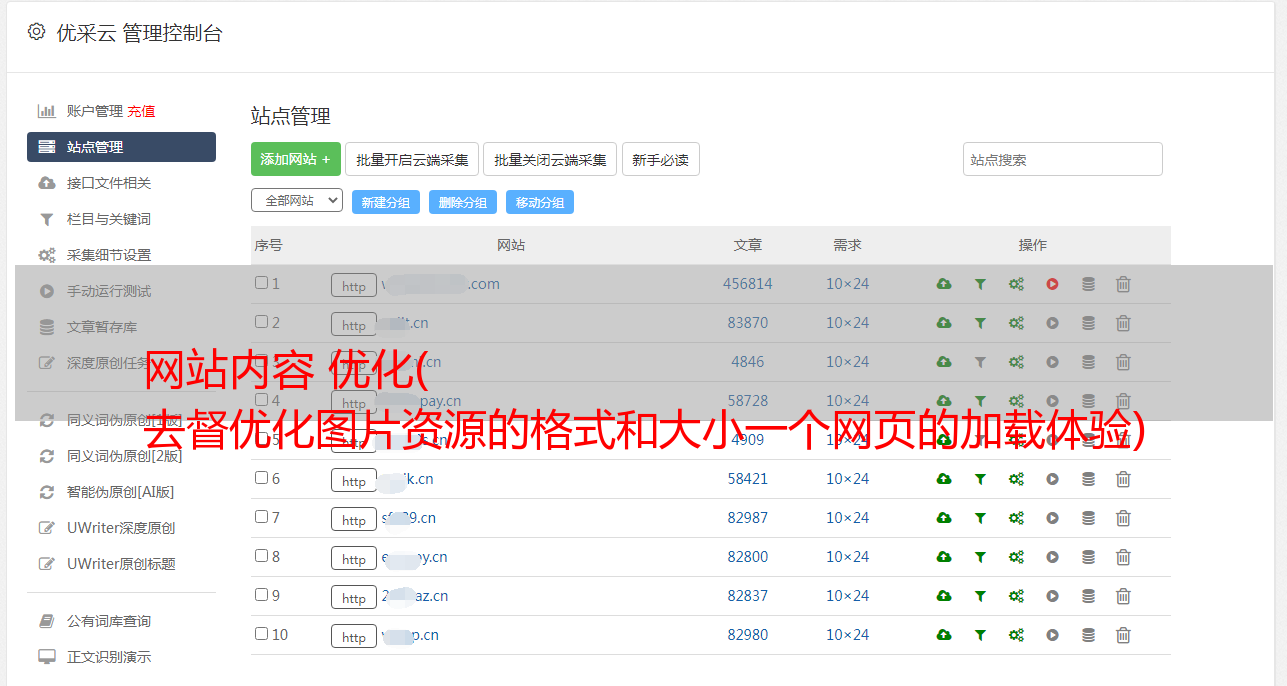Click the red play icon in row 1
The height and width of the screenshot is (686, 1287).
(1052, 284)
